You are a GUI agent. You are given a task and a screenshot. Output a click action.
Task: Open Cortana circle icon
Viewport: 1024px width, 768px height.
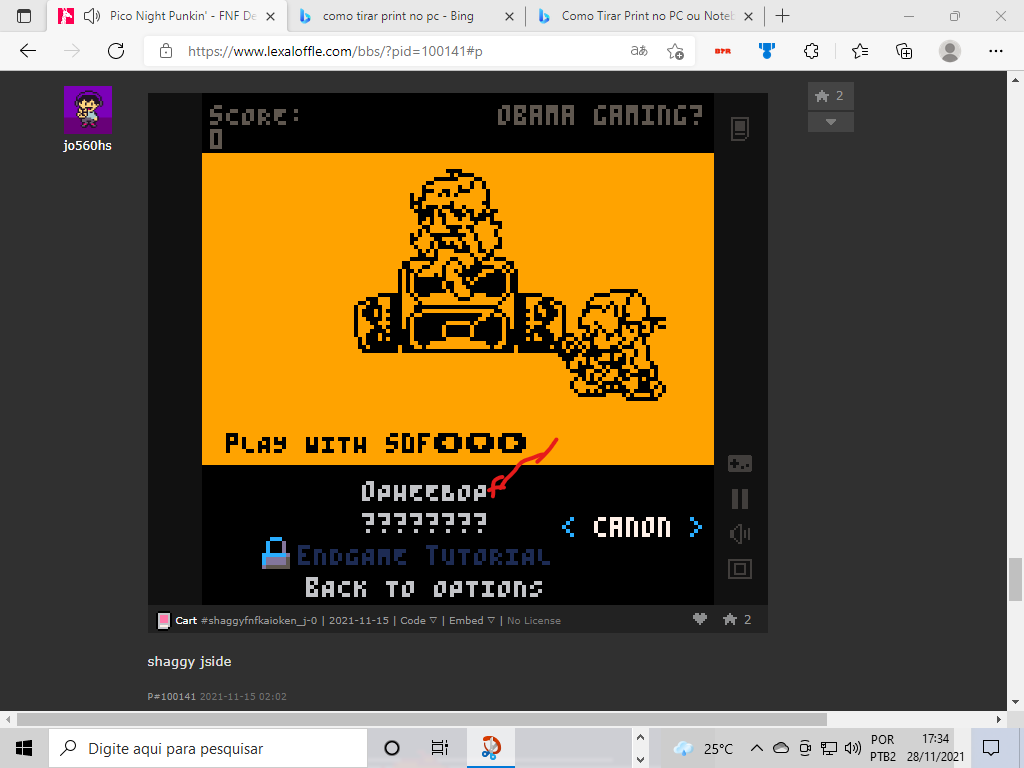[x=391, y=748]
